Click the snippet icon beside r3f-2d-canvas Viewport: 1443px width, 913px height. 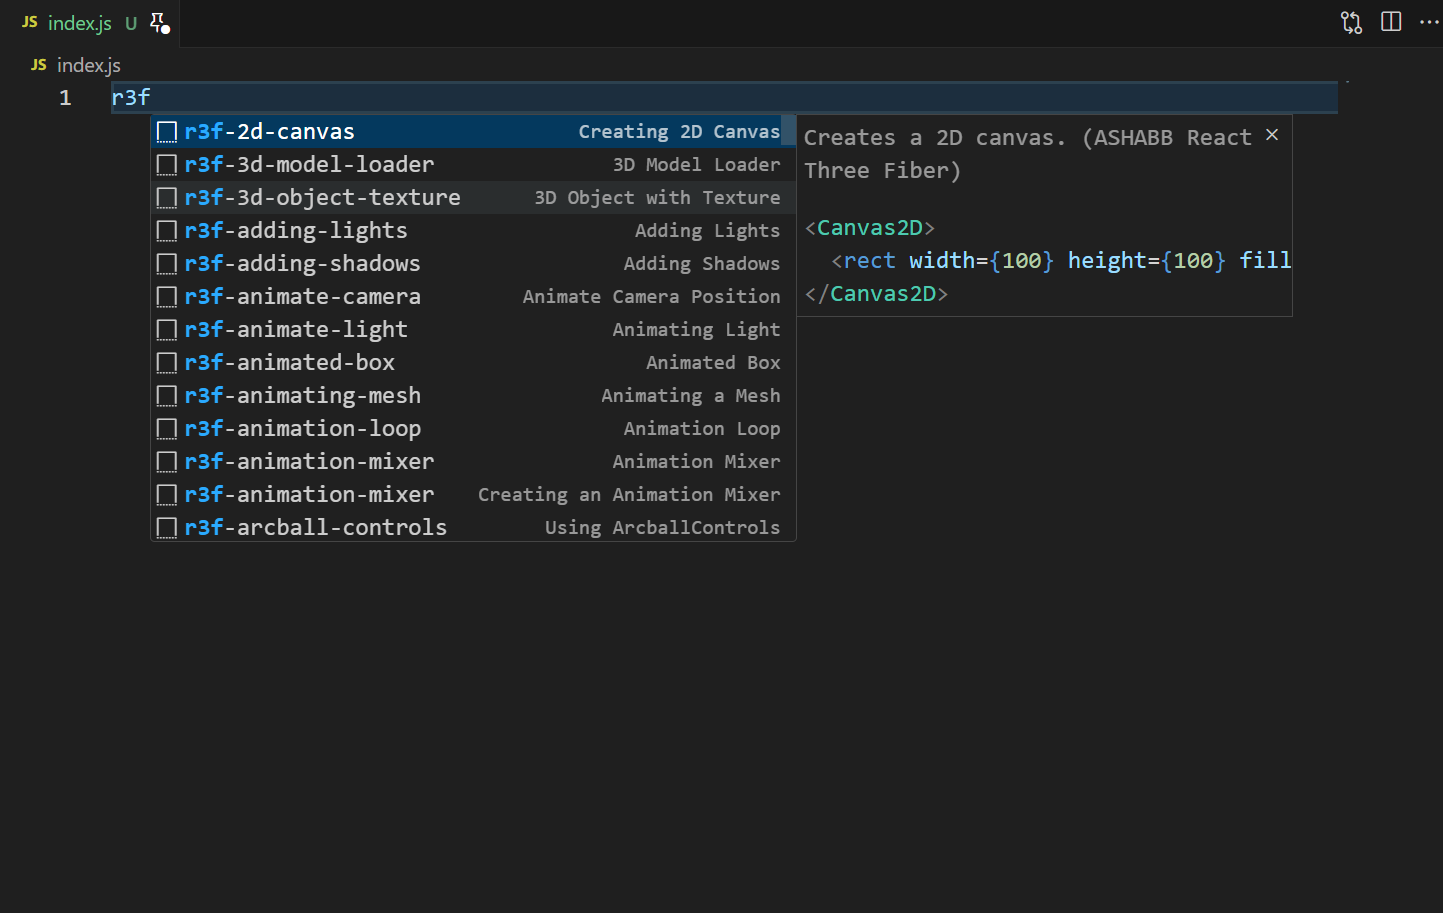coord(167,132)
